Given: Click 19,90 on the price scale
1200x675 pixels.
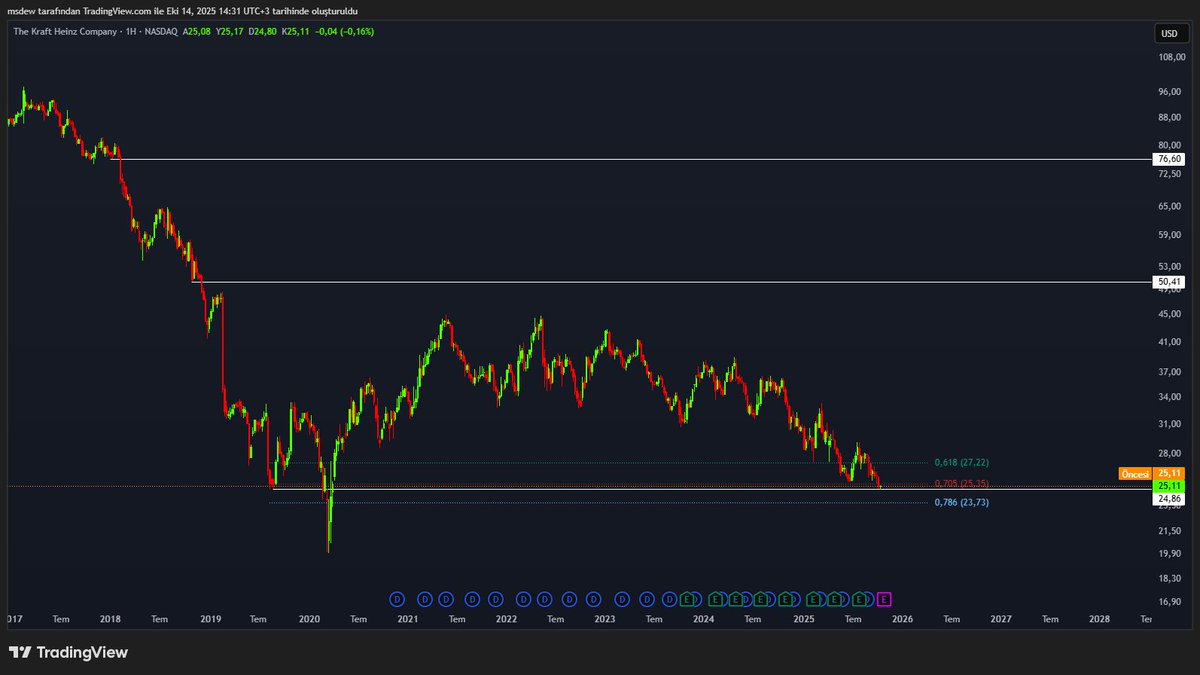Looking at the screenshot, I should pos(1170,554).
